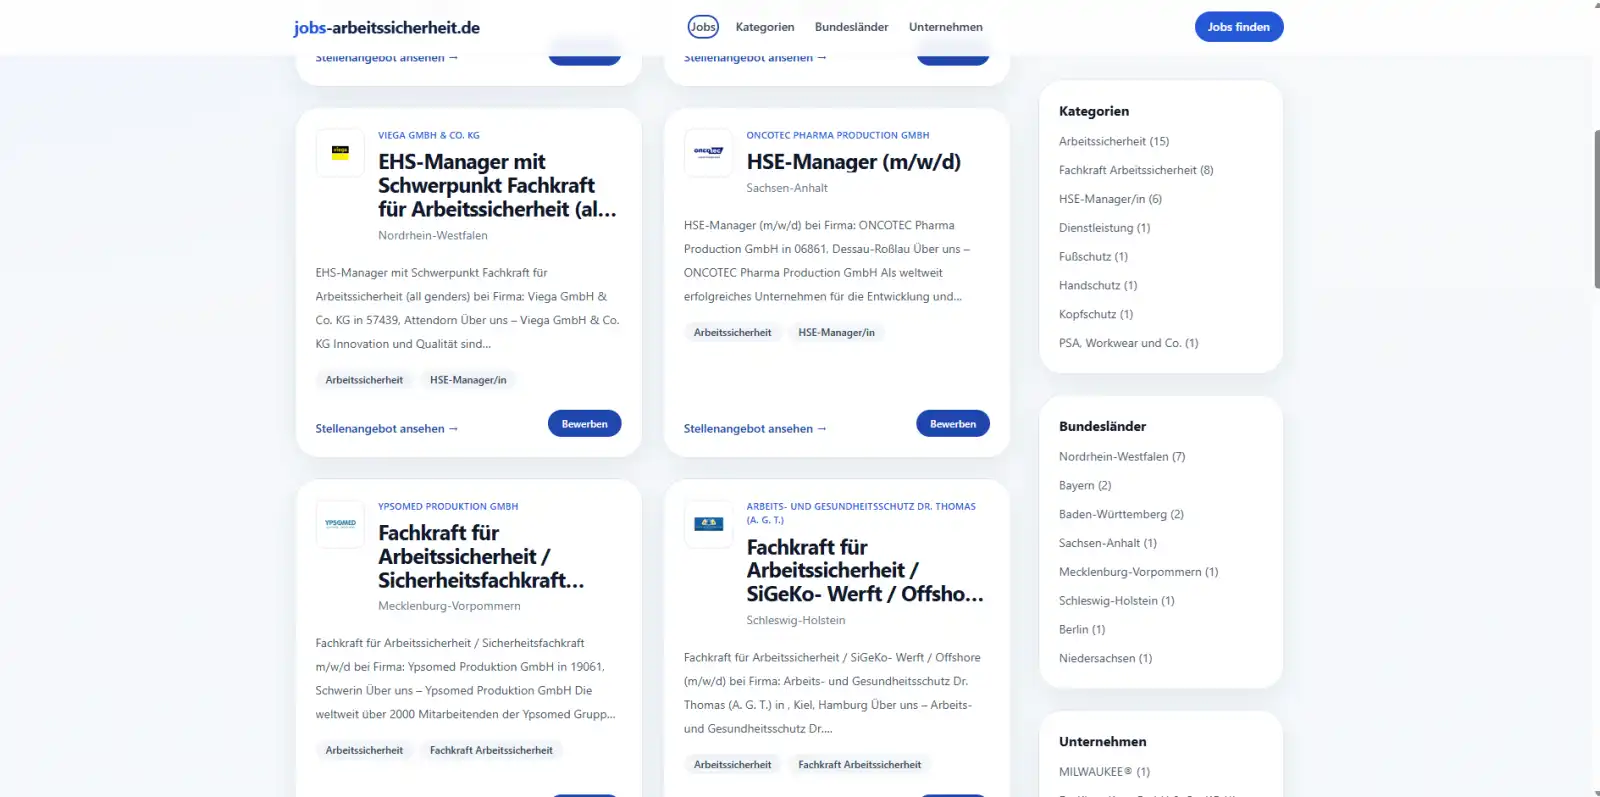1600x797 pixels.
Task: Filter by company MILWAUKEE® (1)
Action: 1105,772
